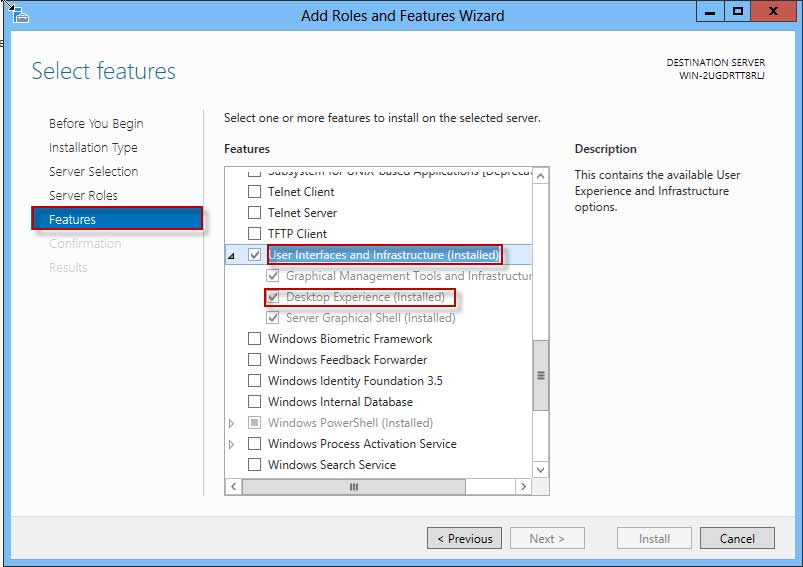Screen dimensions: 803x567
Task: Expand the Windows PowerShell node
Action: click(x=231, y=423)
